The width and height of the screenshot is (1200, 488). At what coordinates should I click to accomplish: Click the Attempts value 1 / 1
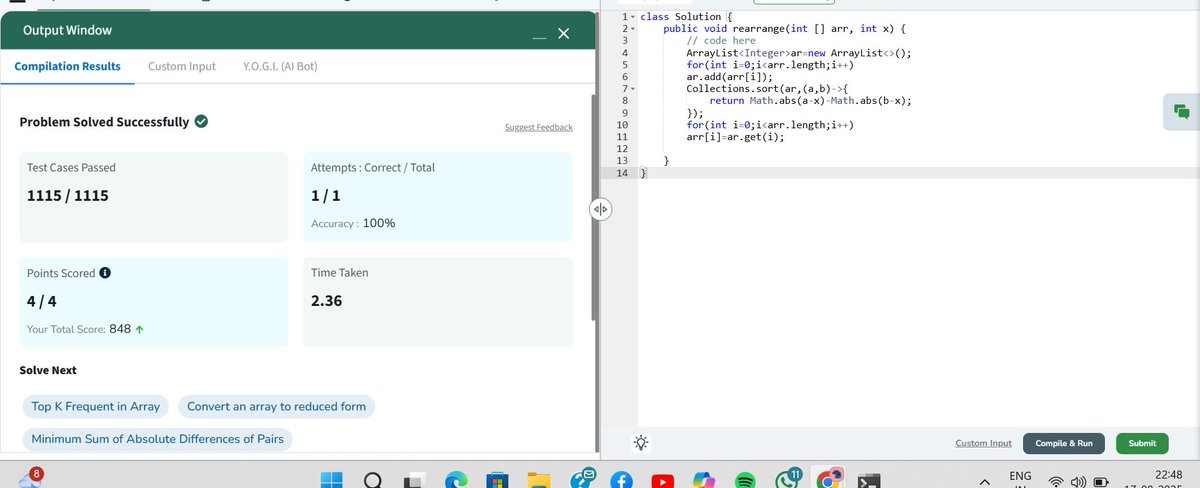[x=325, y=196]
